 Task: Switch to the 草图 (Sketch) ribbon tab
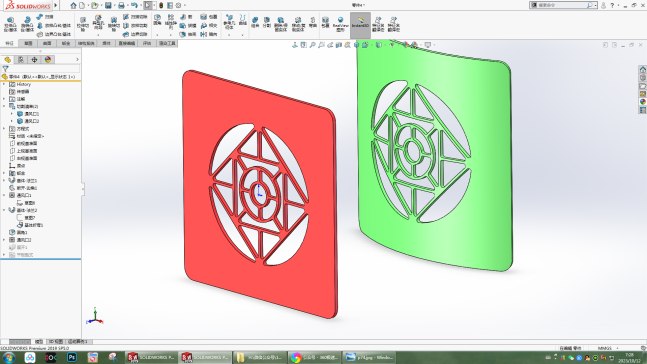point(28,43)
